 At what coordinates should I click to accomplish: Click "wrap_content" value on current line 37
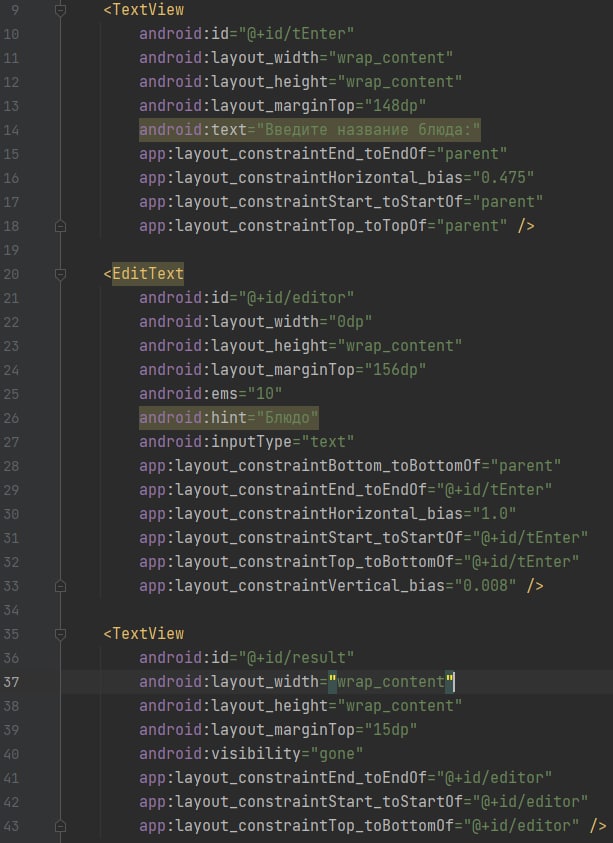(x=390, y=682)
